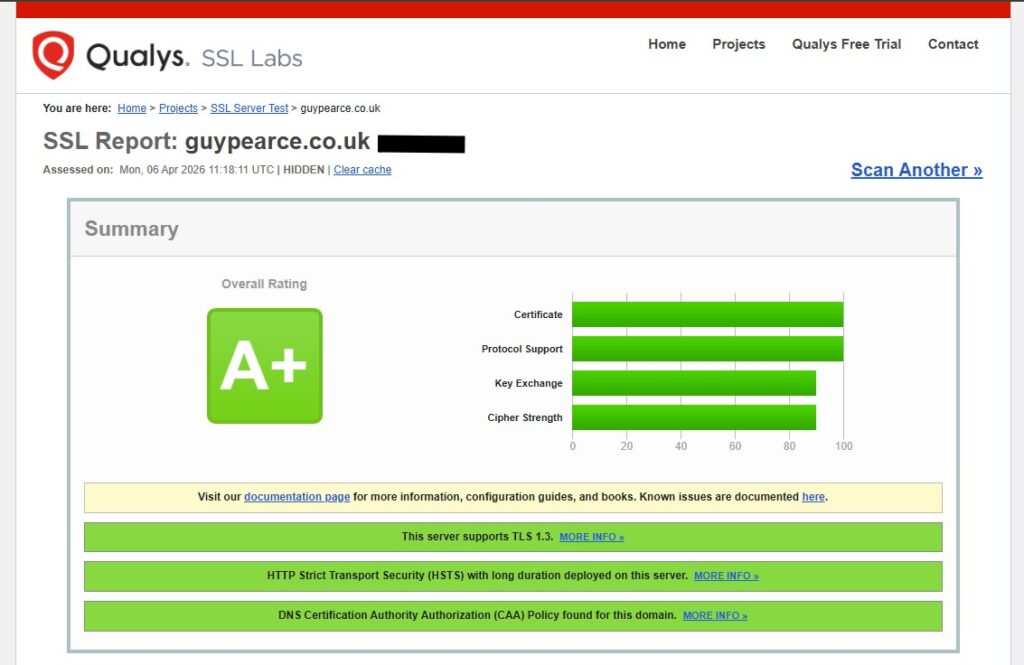1024x665 pixels.
Task: Open SSL Server Test breadcrumb link
Action: click(249, 108)
